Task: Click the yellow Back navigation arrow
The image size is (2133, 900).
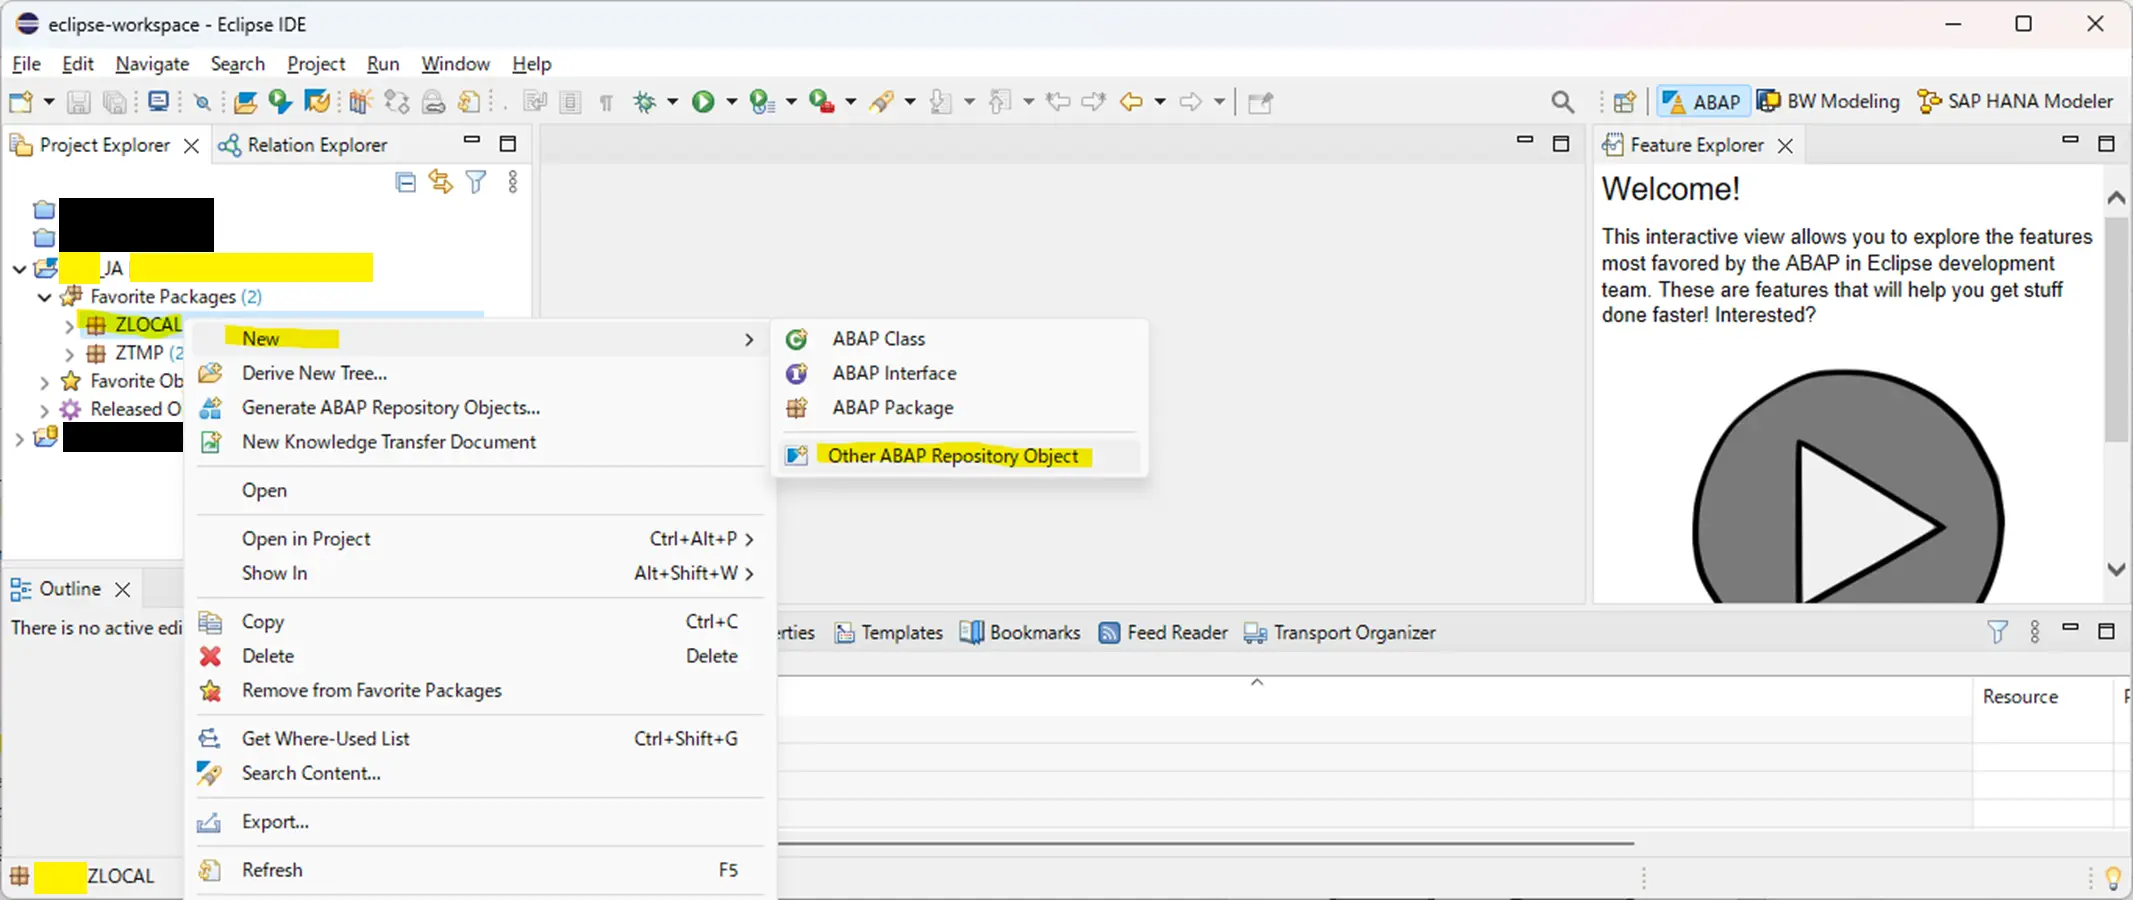Action: coord(1131,102)
